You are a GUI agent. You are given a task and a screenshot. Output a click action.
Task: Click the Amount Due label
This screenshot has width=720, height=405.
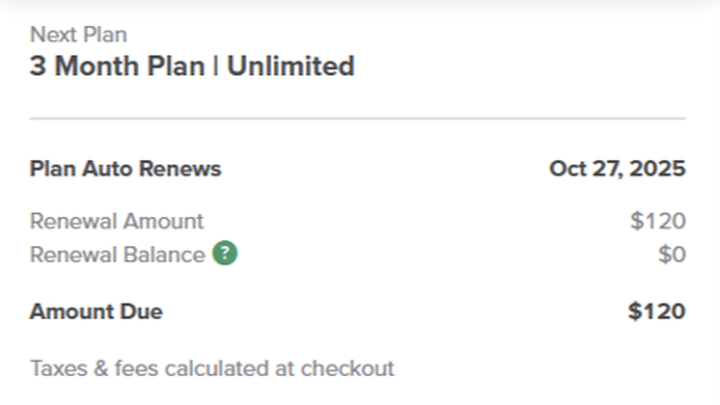coord(96,311)
